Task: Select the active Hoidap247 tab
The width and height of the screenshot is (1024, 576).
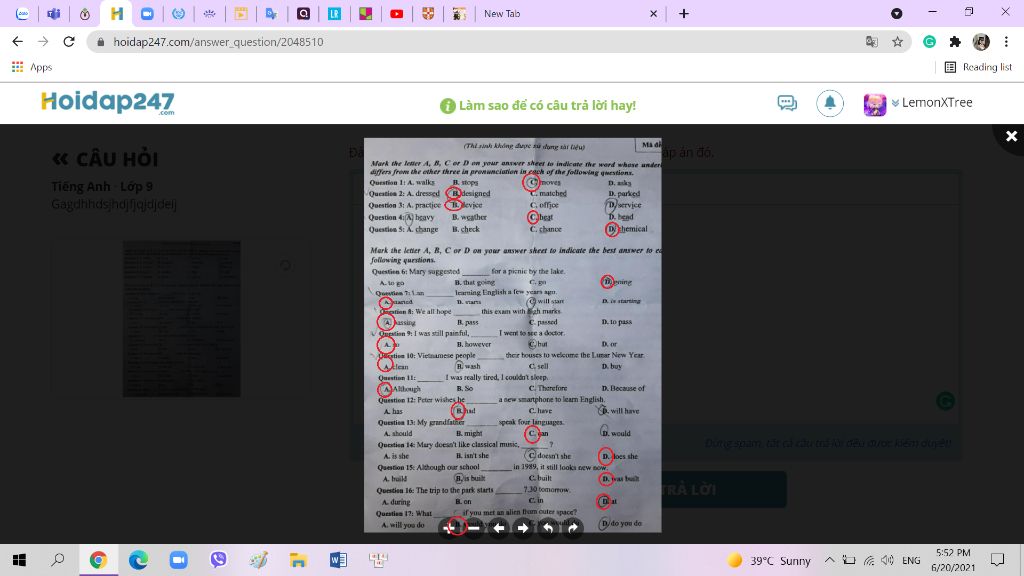Action: click(116, 13)
